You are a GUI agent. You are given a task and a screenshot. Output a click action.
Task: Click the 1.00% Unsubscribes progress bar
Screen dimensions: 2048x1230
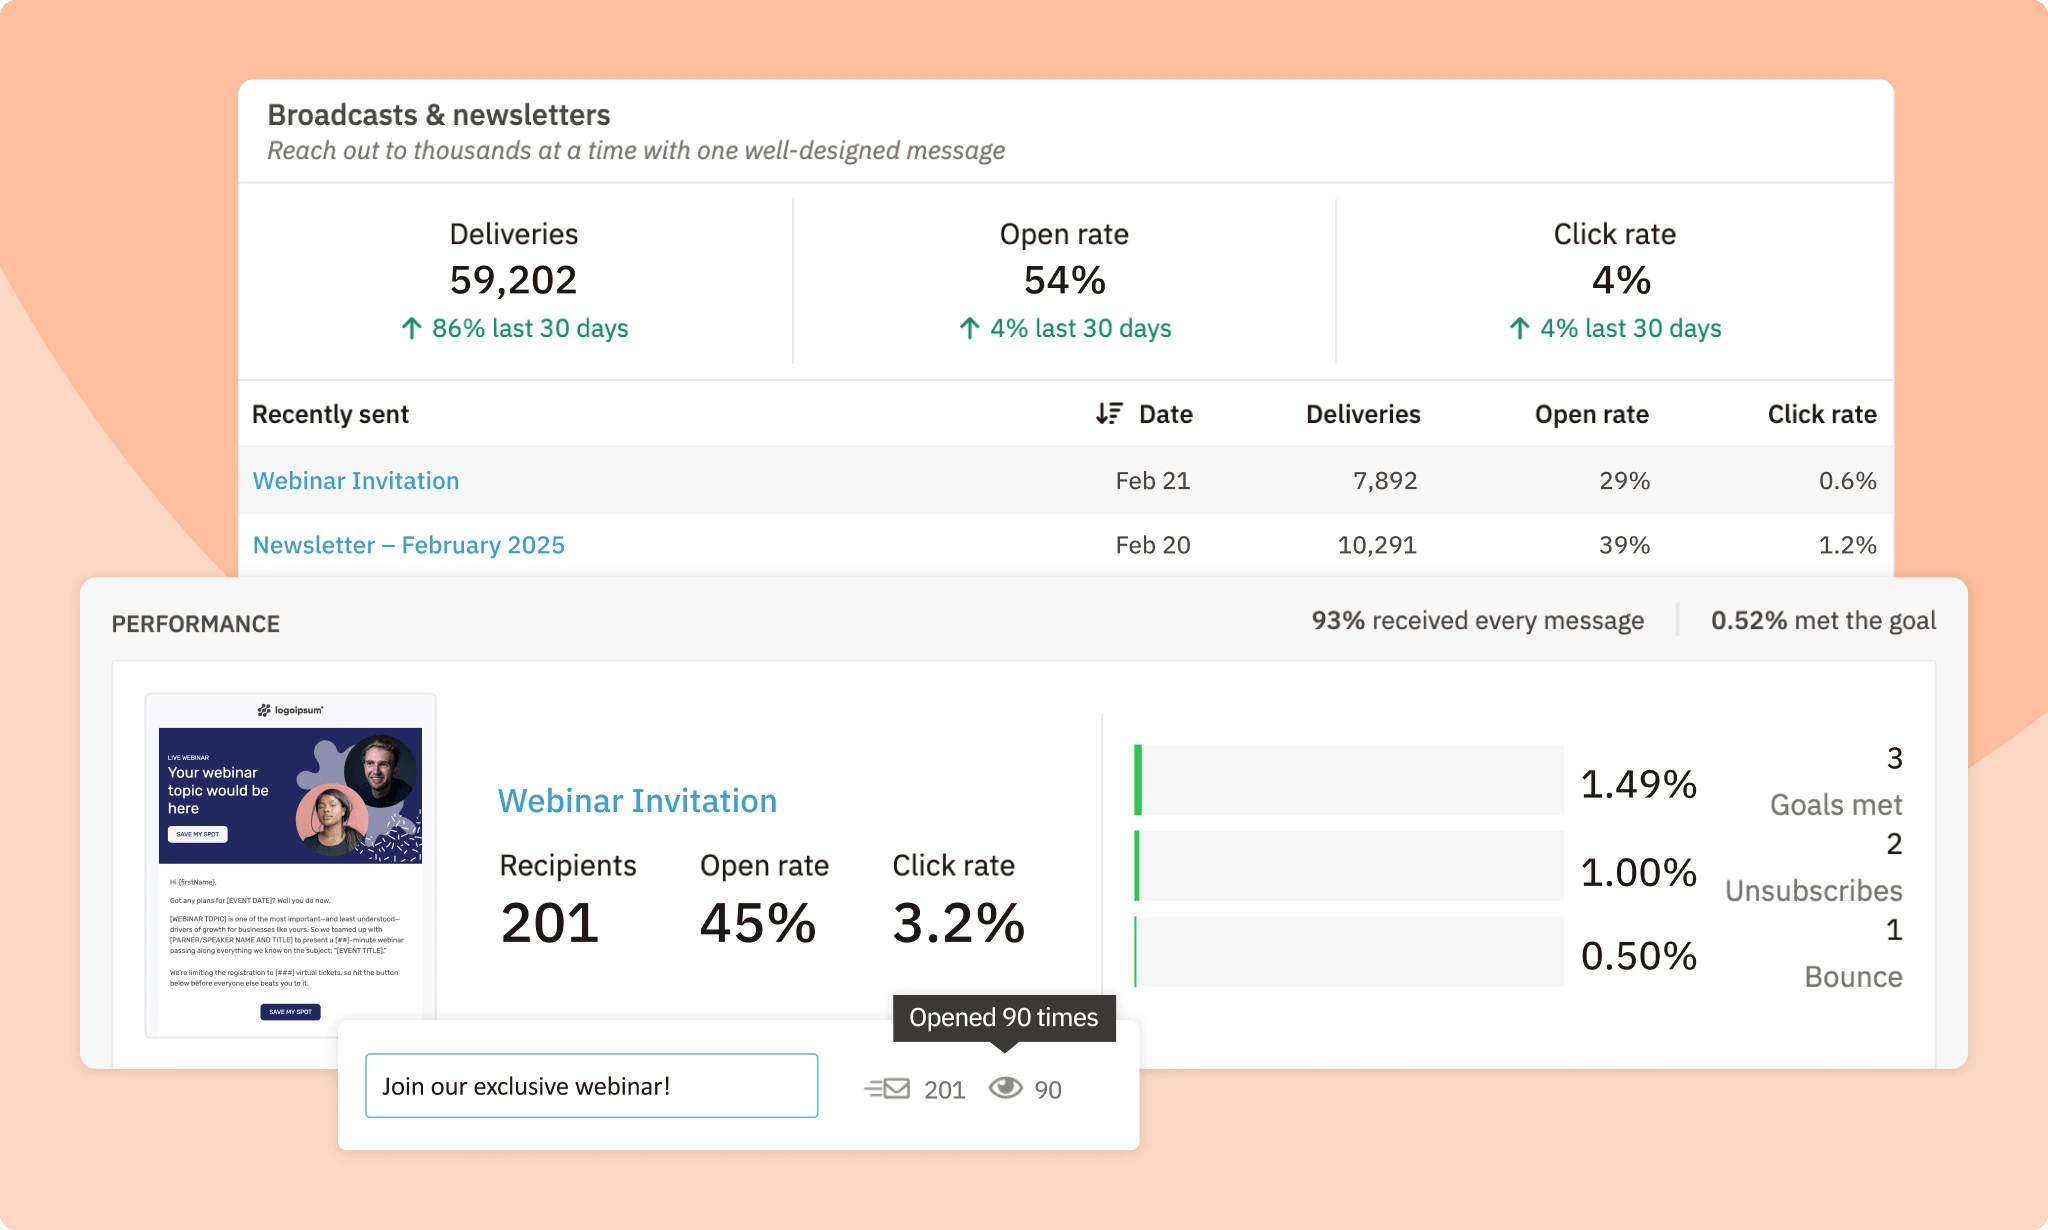(1350, 866)
